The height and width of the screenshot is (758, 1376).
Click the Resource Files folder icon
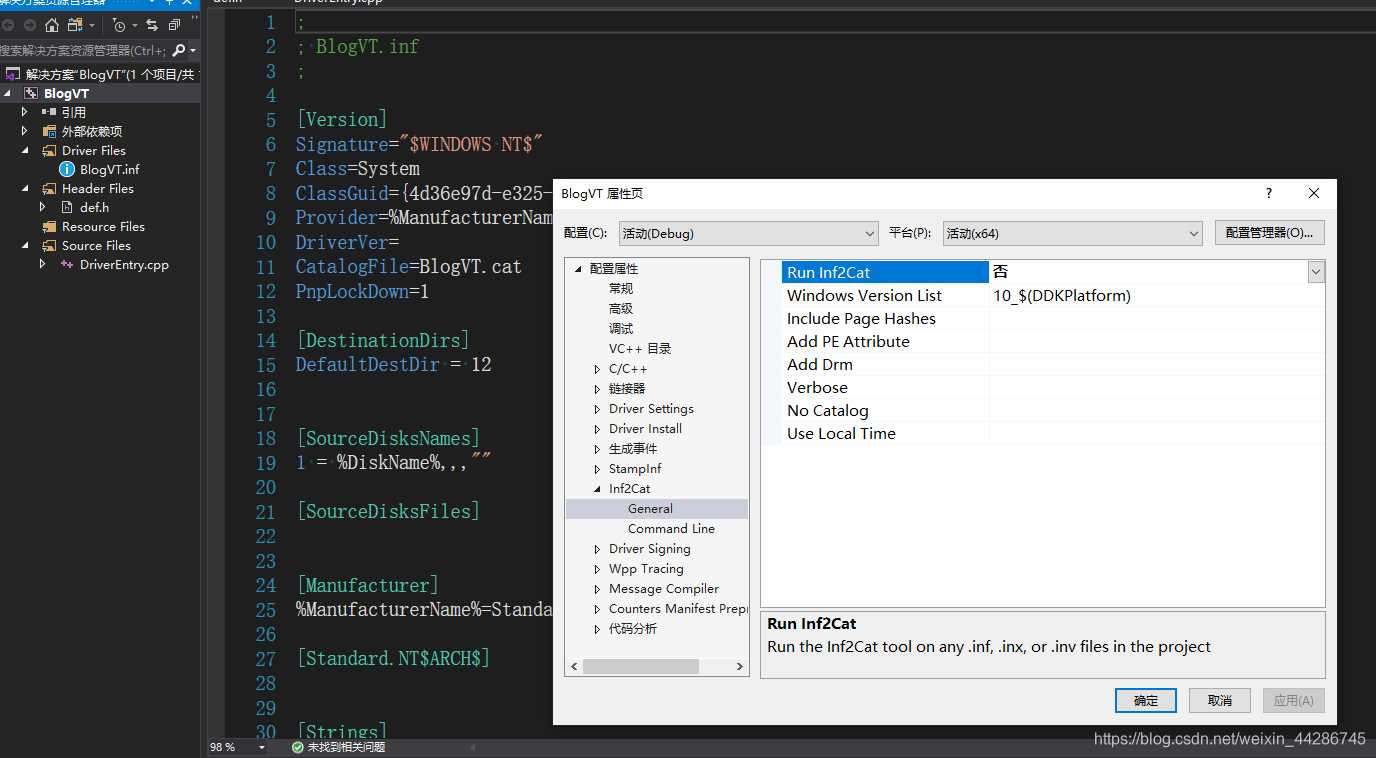pos(50,226)
